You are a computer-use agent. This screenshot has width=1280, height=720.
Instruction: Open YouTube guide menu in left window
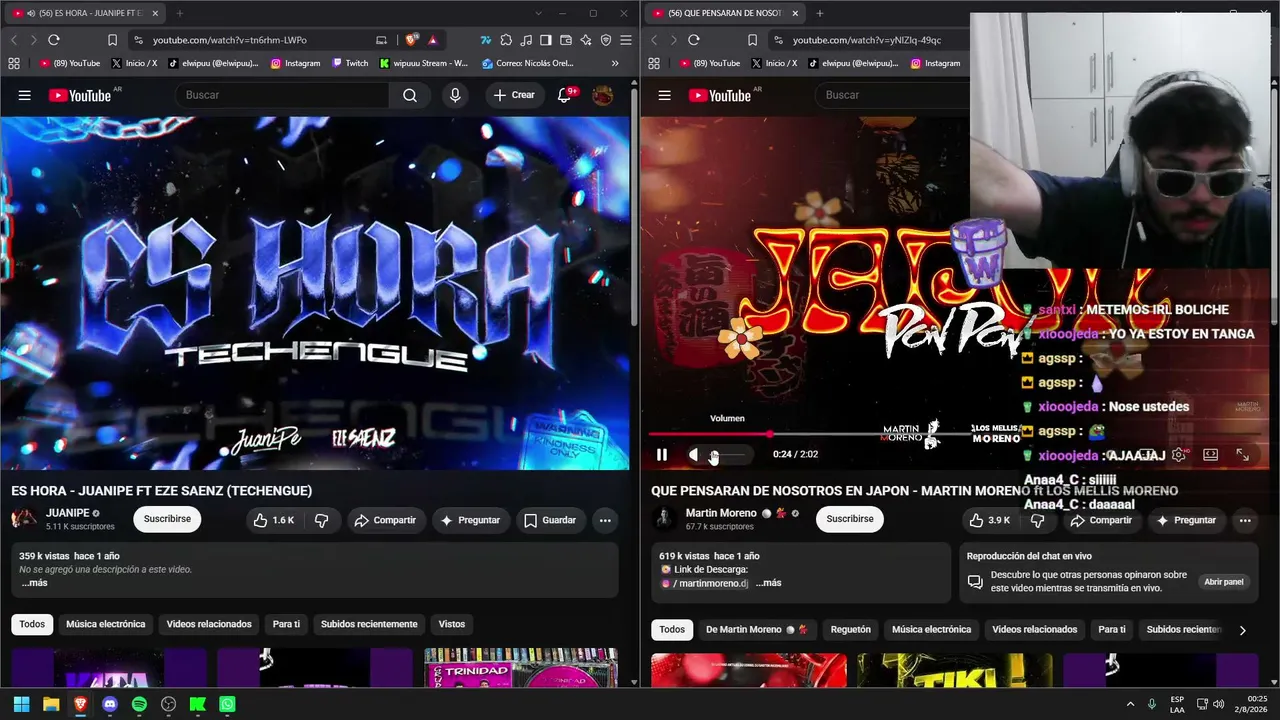click(x=24, y=95)
